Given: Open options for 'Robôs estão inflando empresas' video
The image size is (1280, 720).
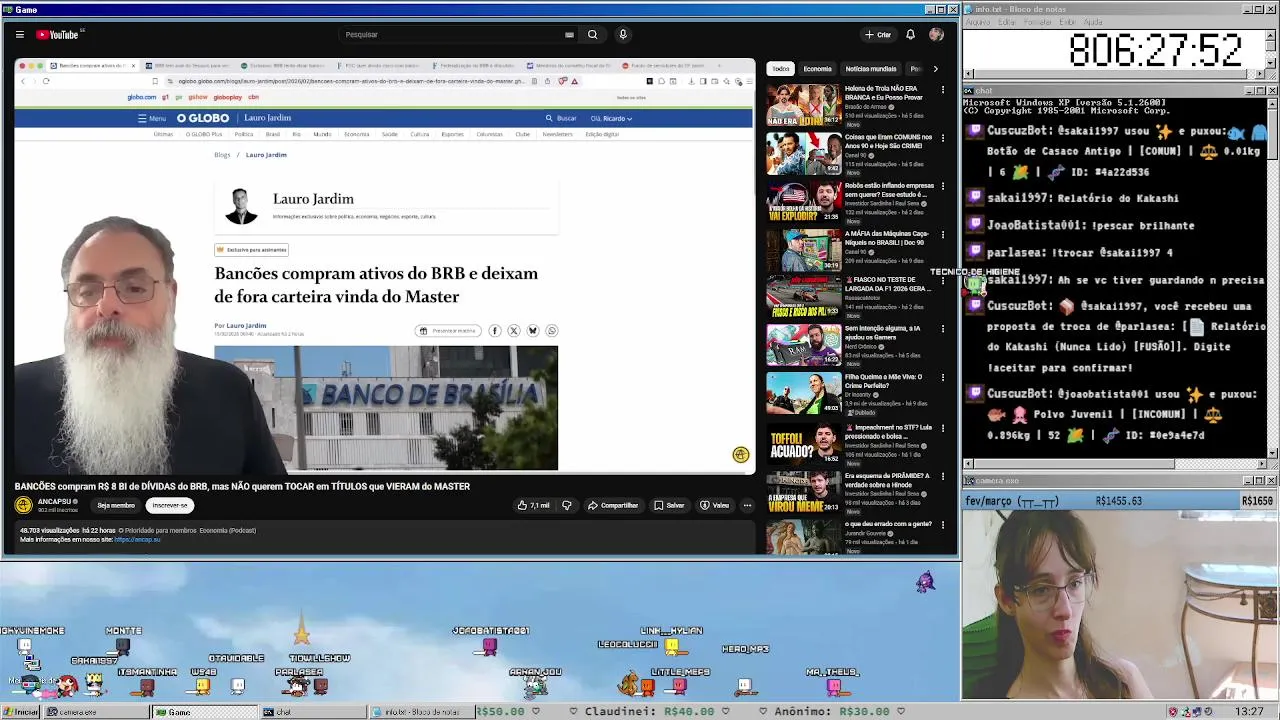Looking at the screenshot, I should [x=942, y=186].
